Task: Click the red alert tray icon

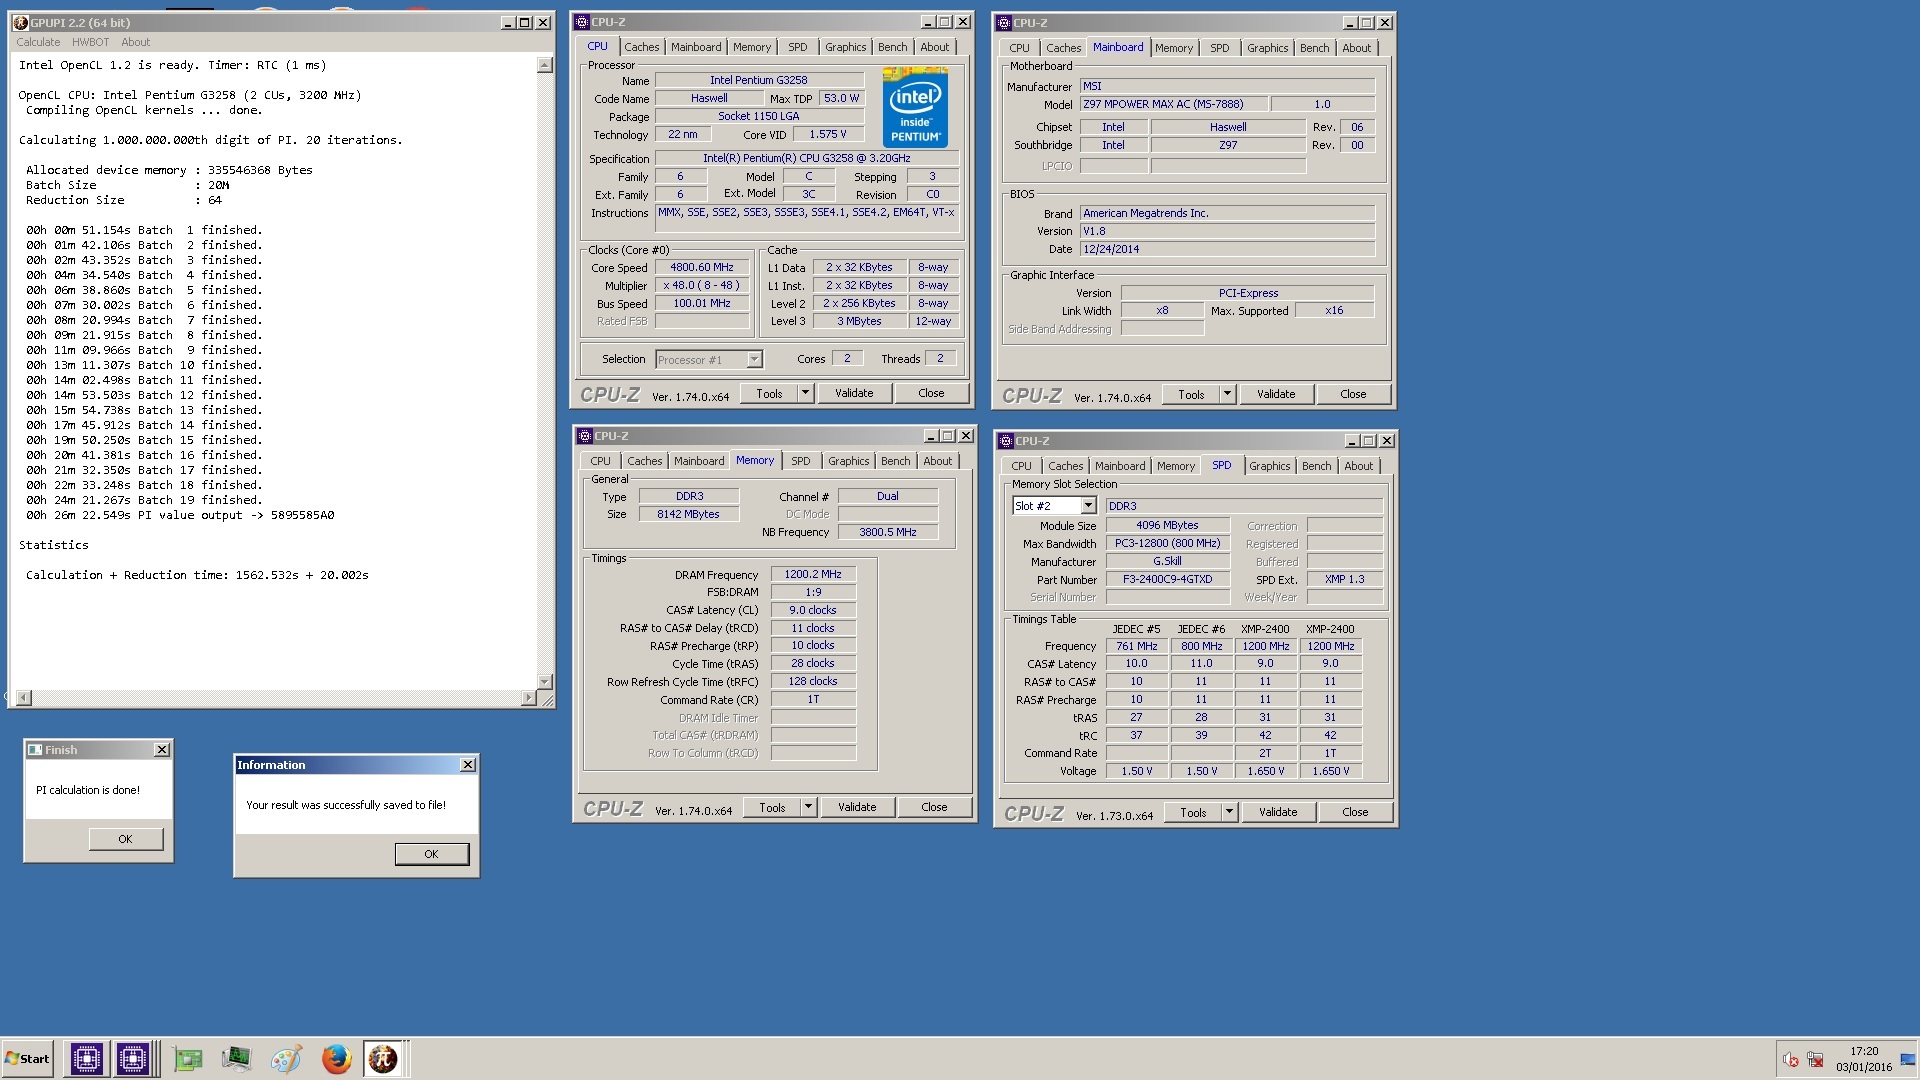Action: (1790, 1060)
